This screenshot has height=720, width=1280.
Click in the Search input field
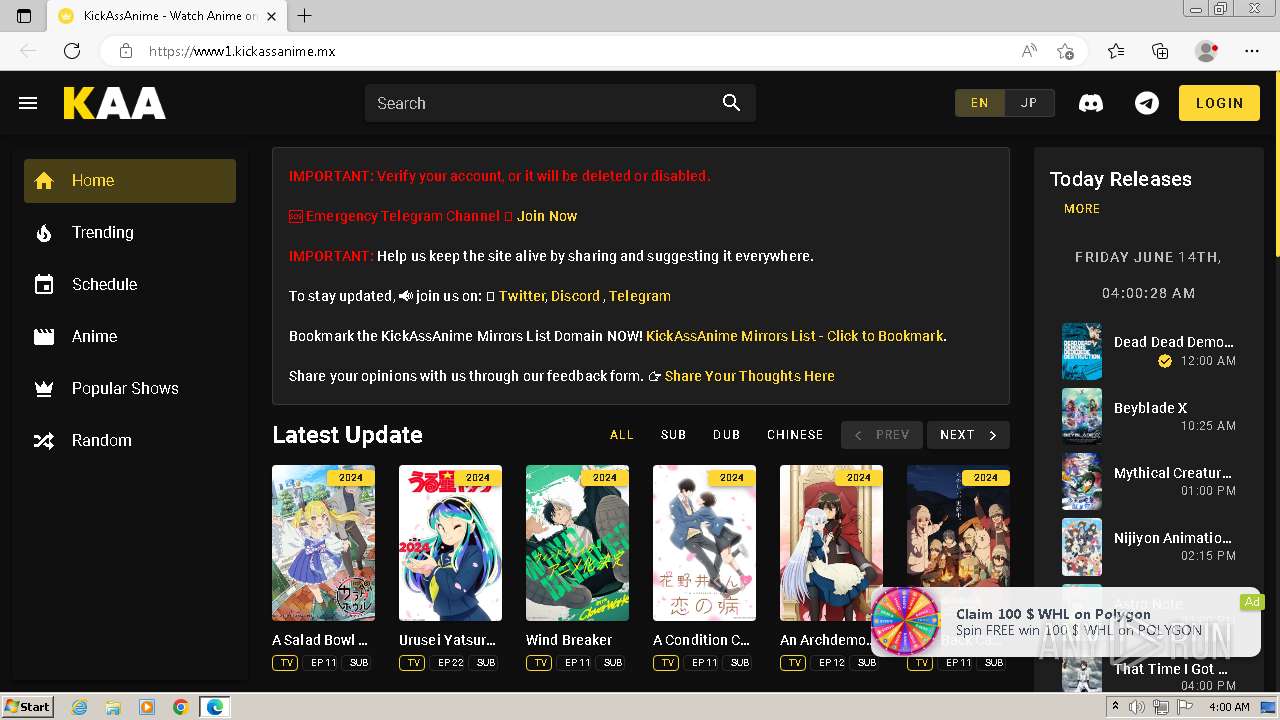540,103
